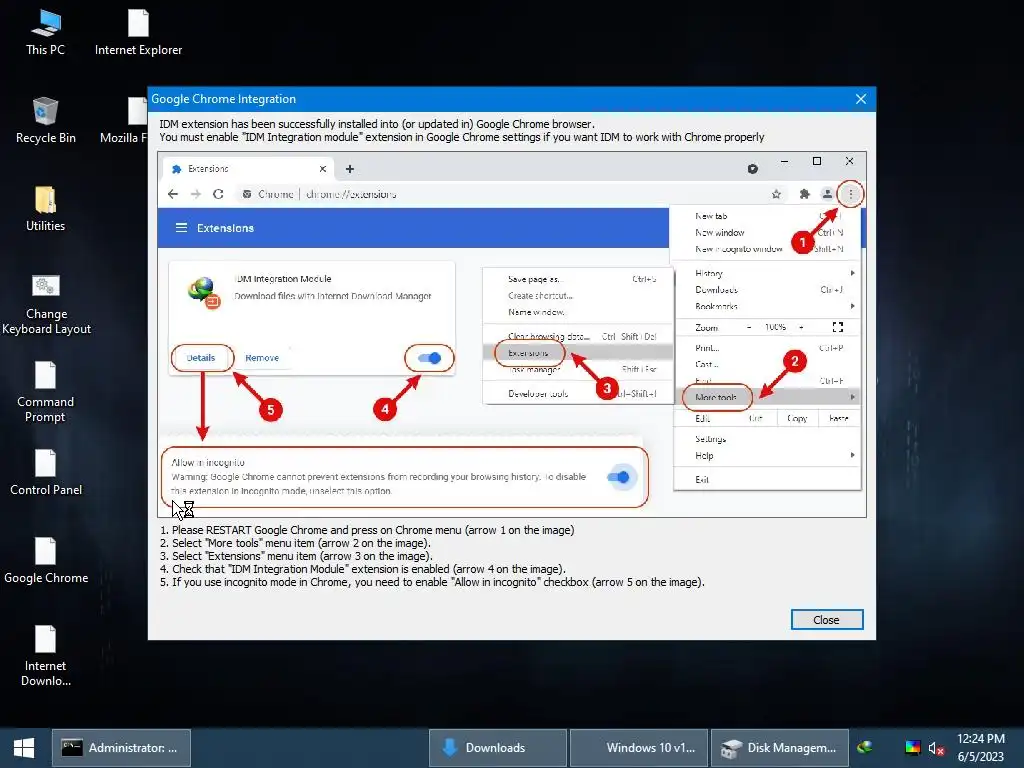Select the Recycle Bin desktop icon

pyautogui.click(x=45, y=121)
